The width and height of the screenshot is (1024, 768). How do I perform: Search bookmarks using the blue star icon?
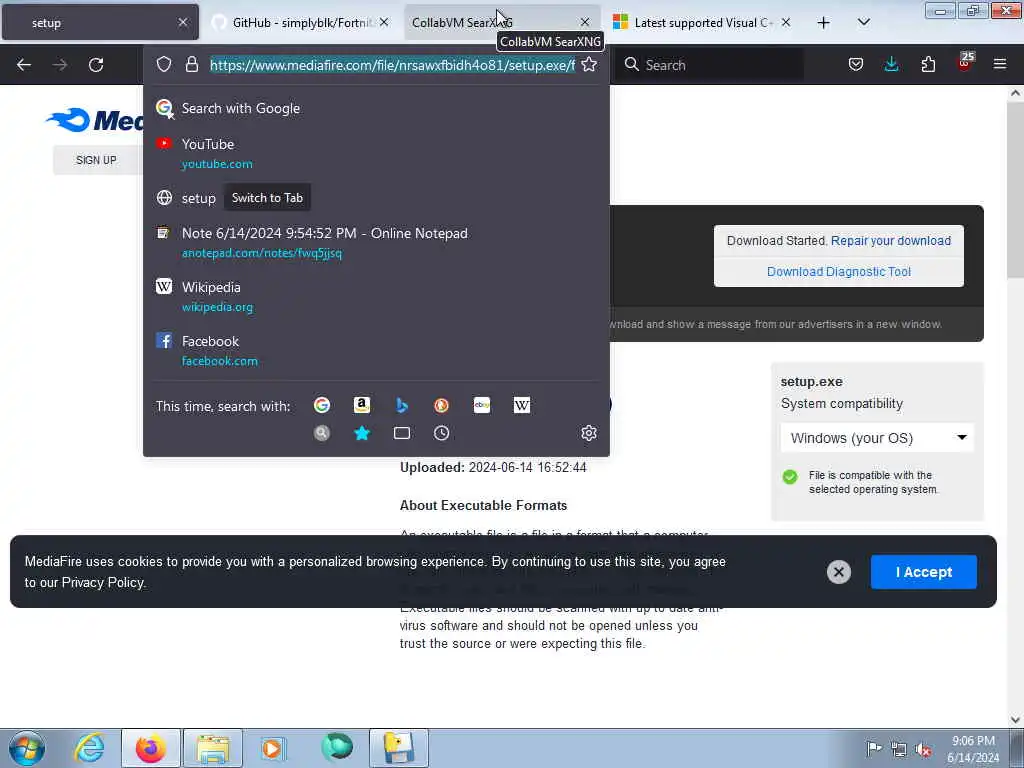(362, 433)
